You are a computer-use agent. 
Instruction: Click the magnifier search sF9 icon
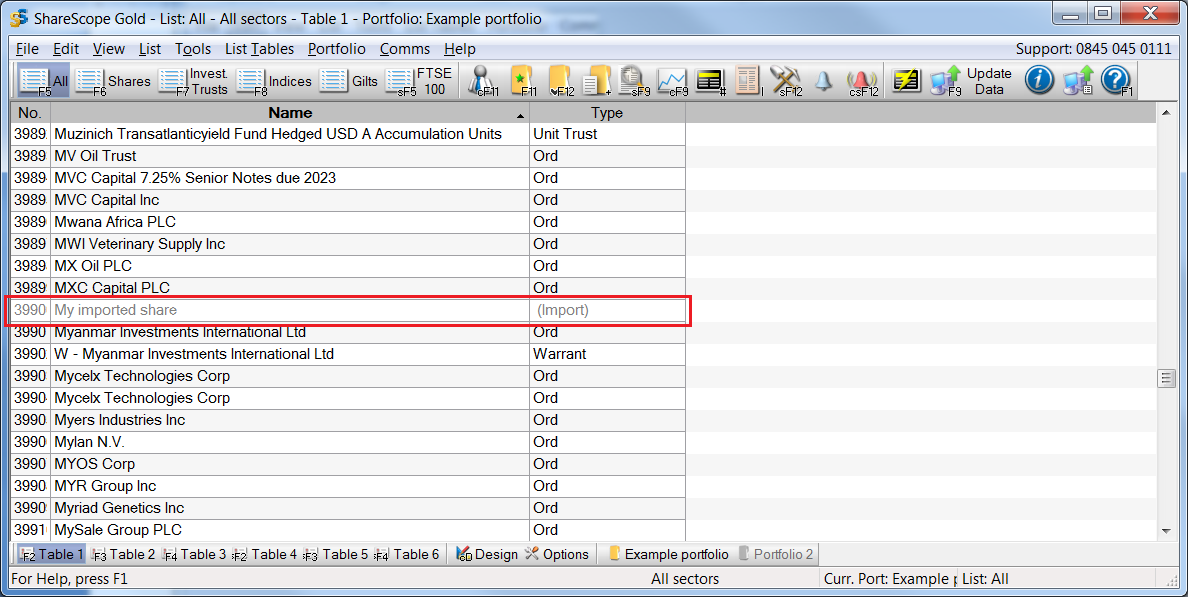coord(633,81)
